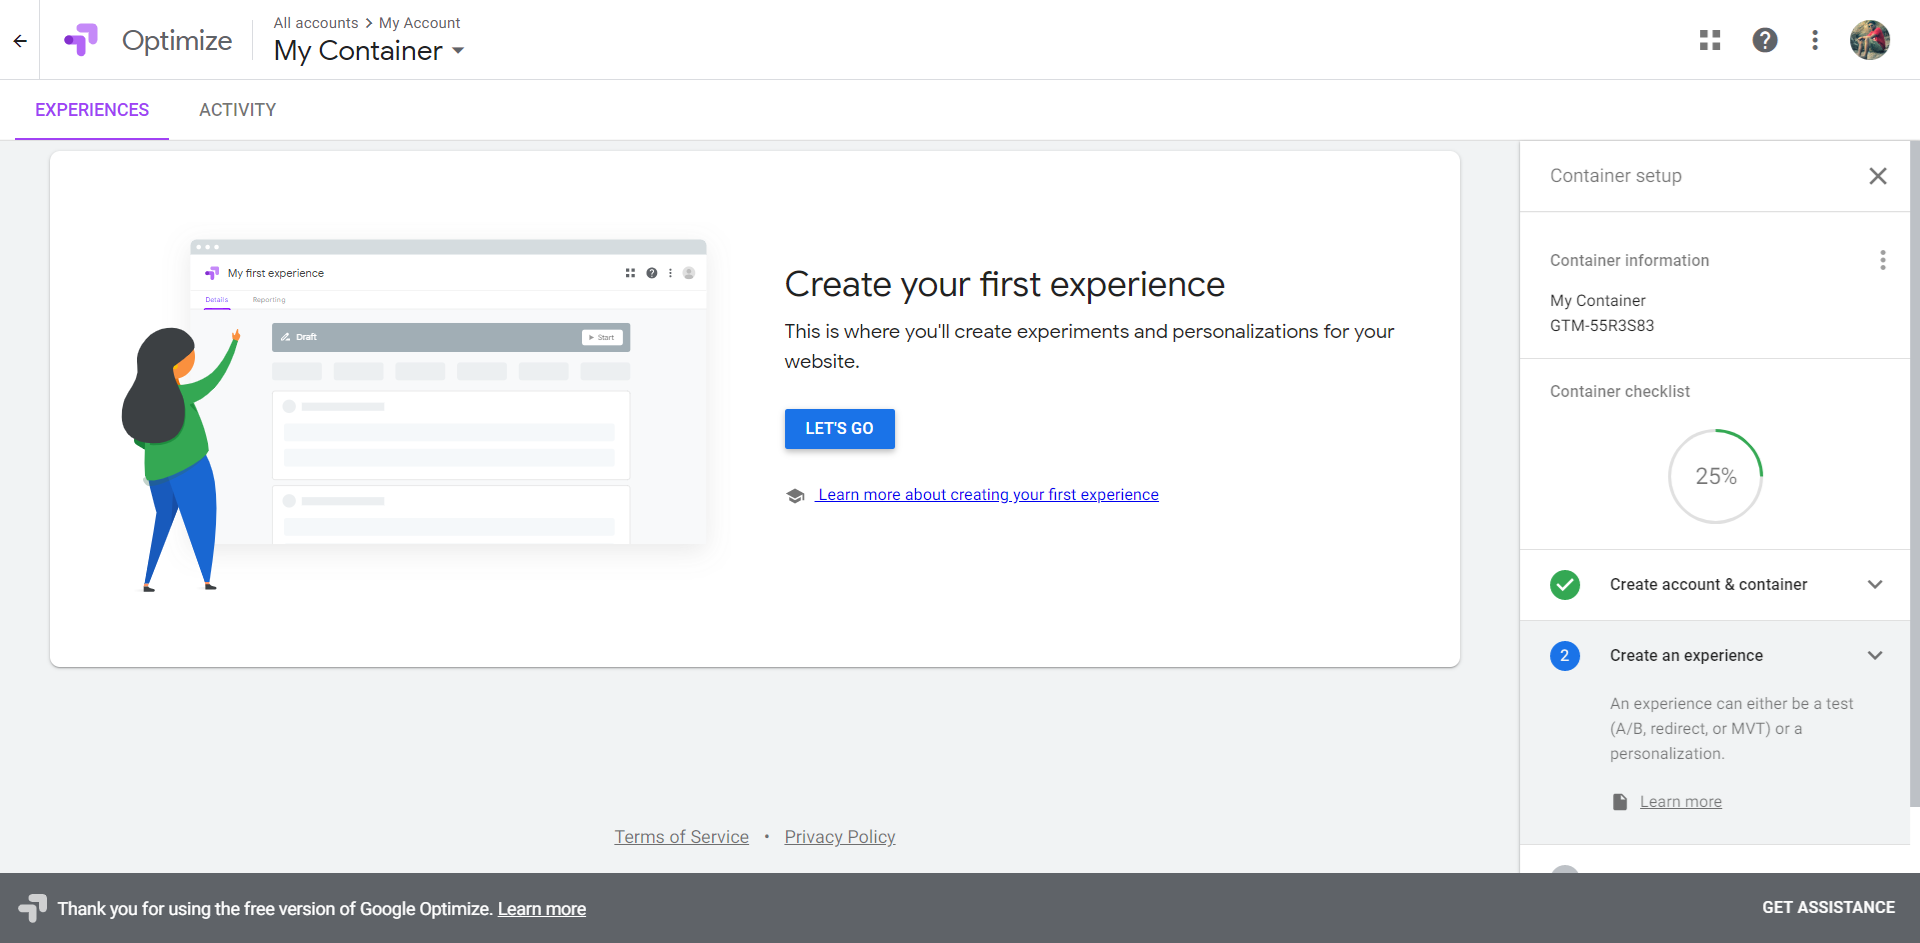Viewport: 1920px width, 943px height.
Task: Select the Experiences tab
Action: (92, 110)
